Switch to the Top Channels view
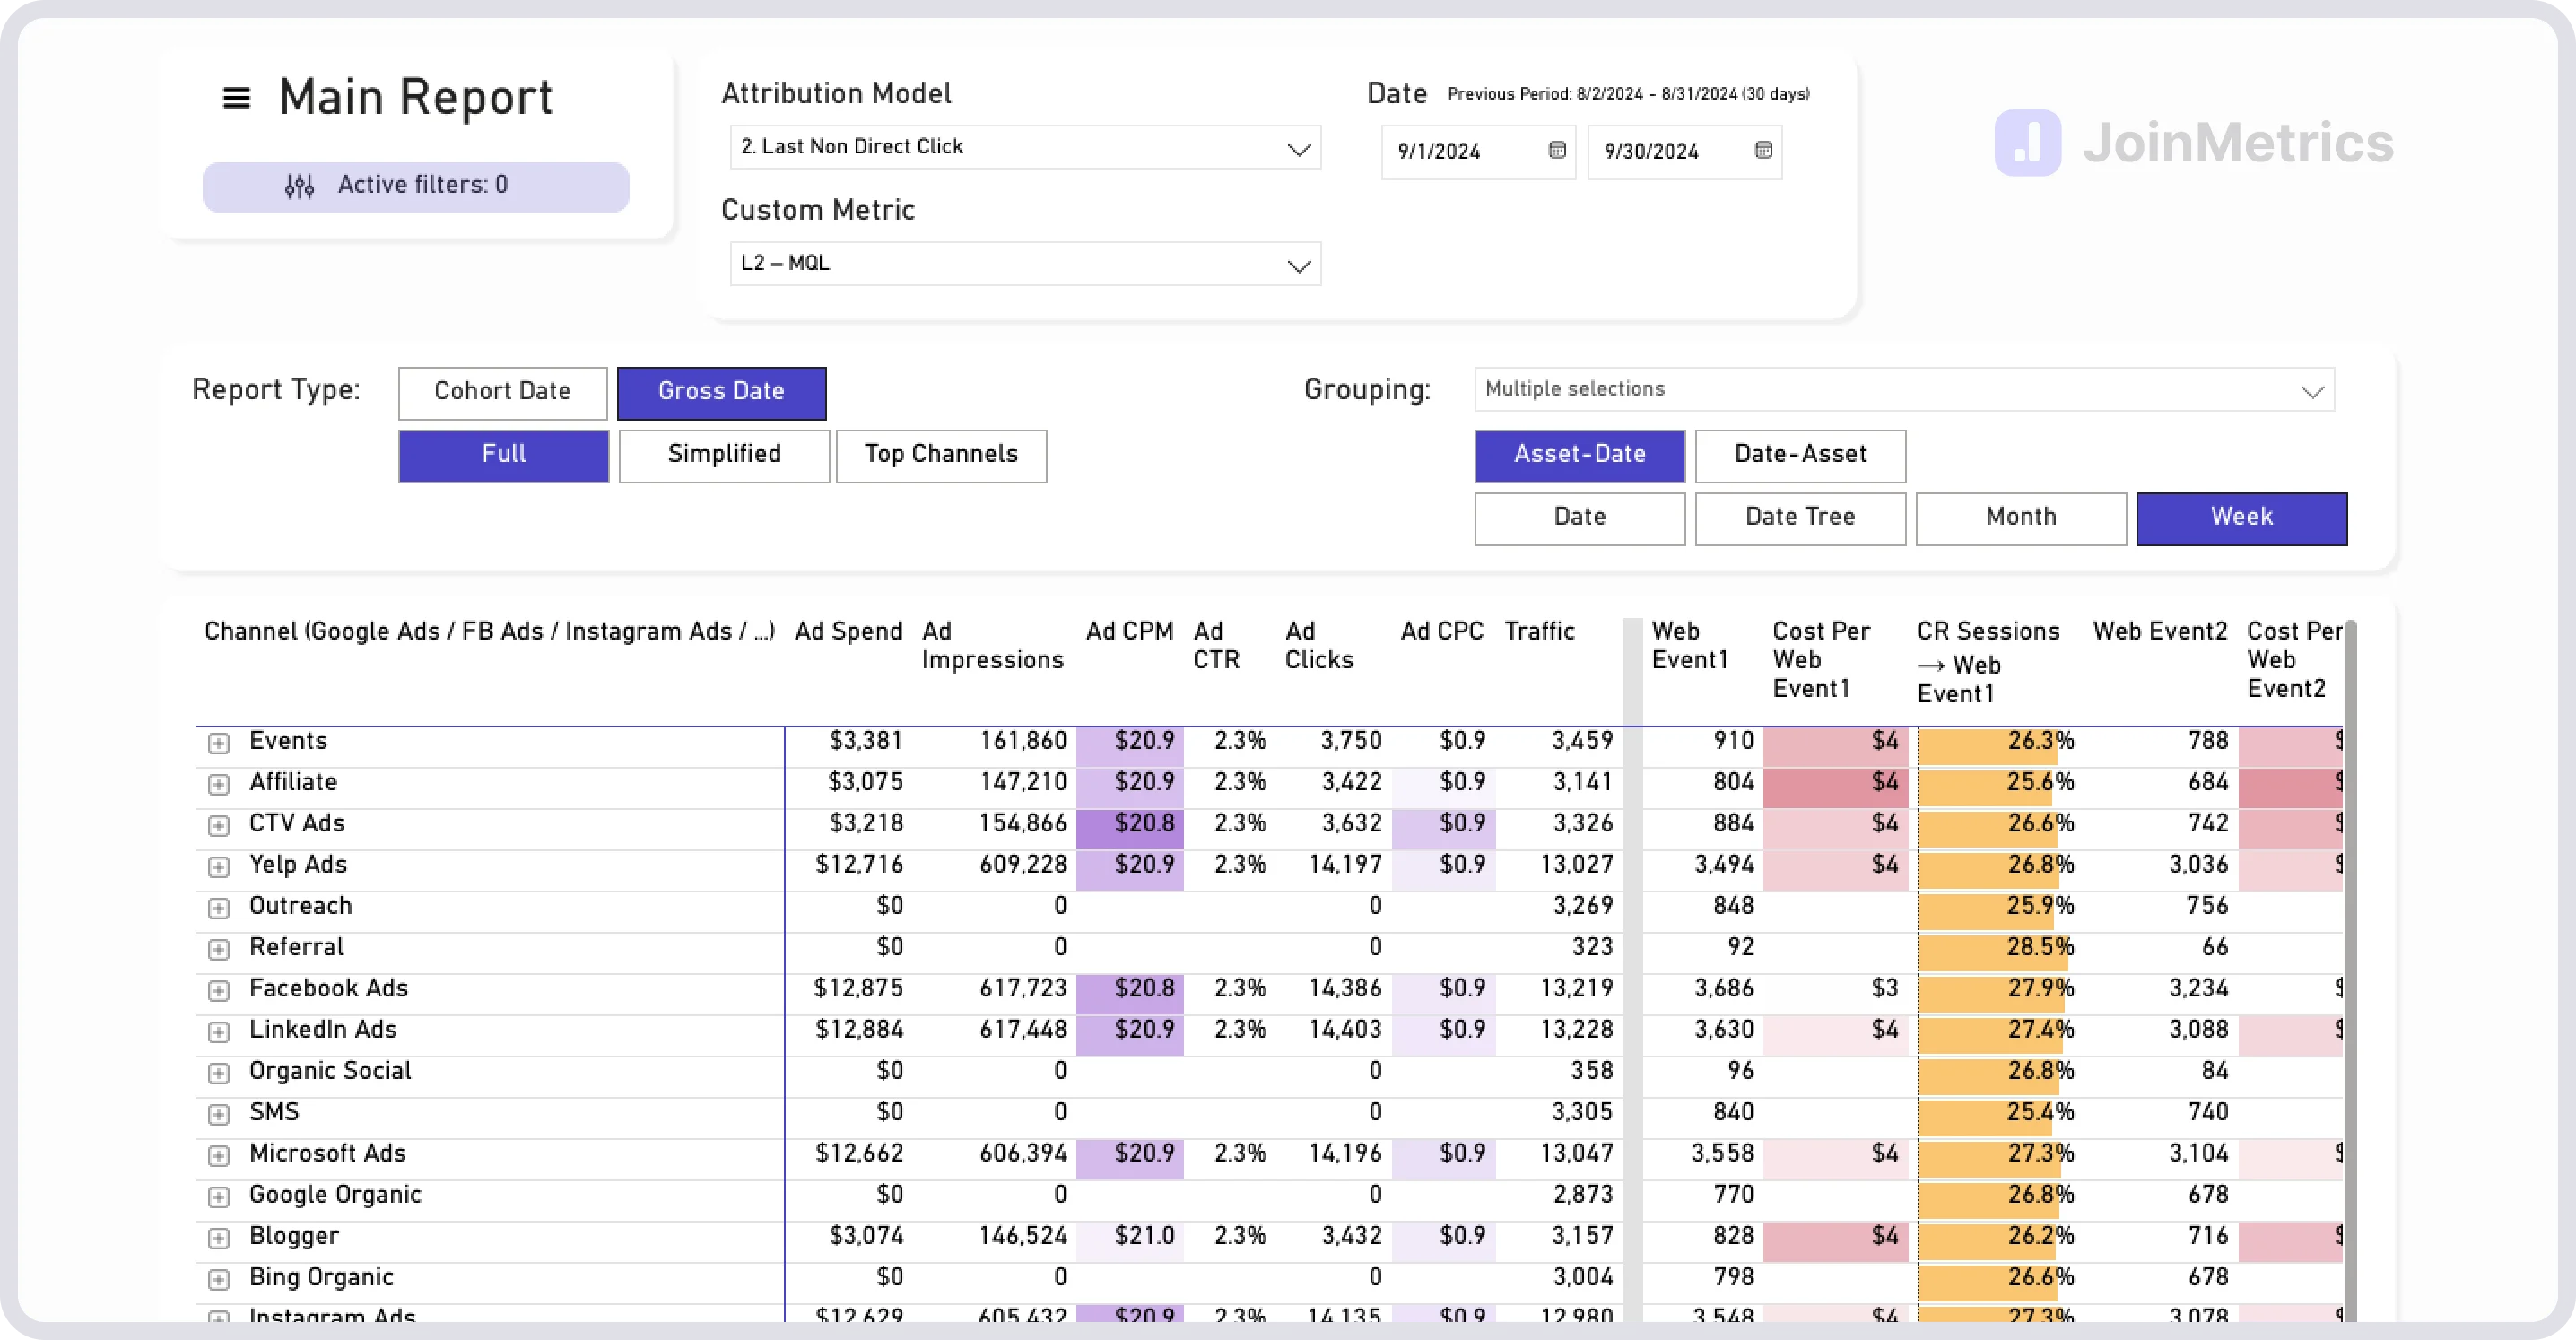The height and width of the screenshot is (1340, 2576). pyautogui.click(x=941, y=455)
